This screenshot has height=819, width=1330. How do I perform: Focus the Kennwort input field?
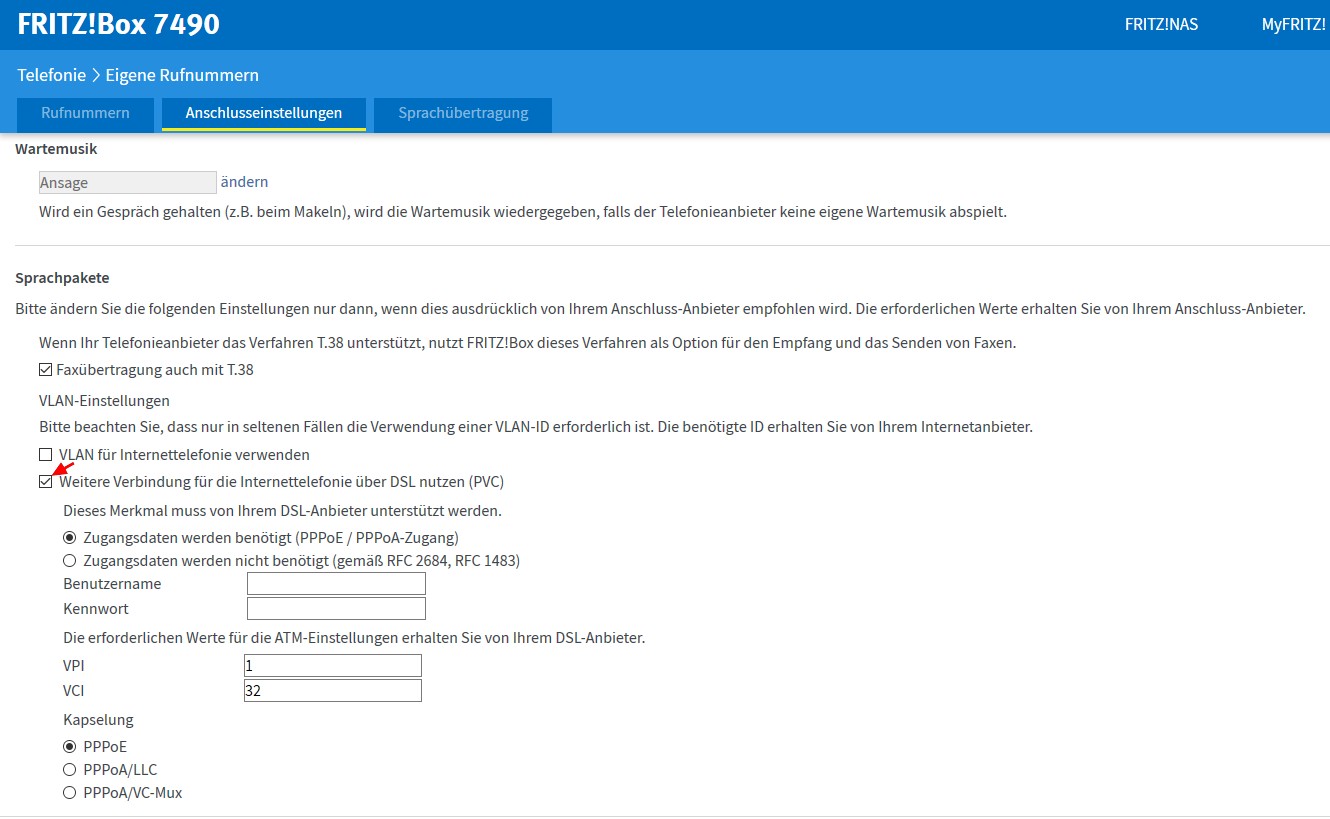[x=336, y=609]
